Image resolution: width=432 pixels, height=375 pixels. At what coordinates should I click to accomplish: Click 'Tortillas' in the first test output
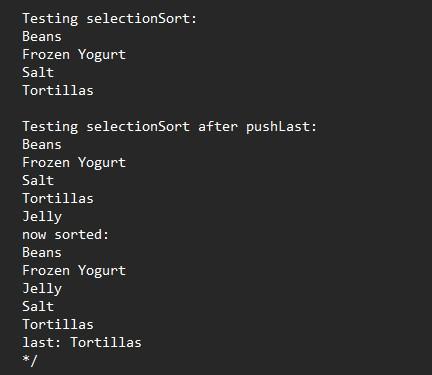(58, 90)
